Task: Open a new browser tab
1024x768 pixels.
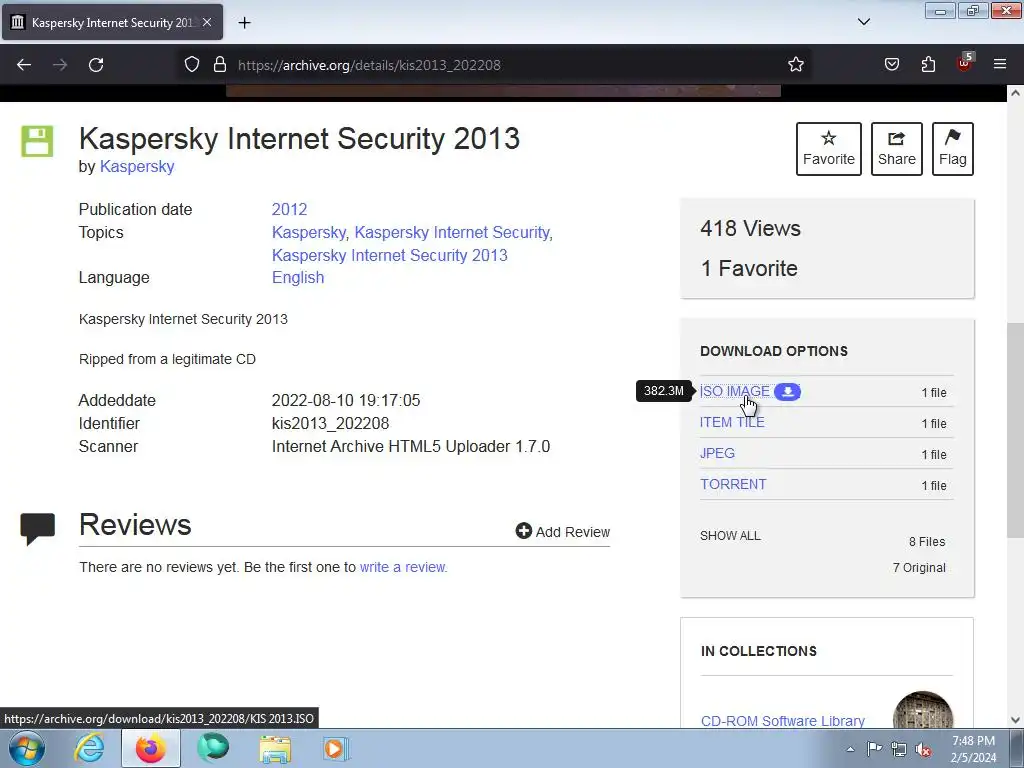Action: pos(244,23)
